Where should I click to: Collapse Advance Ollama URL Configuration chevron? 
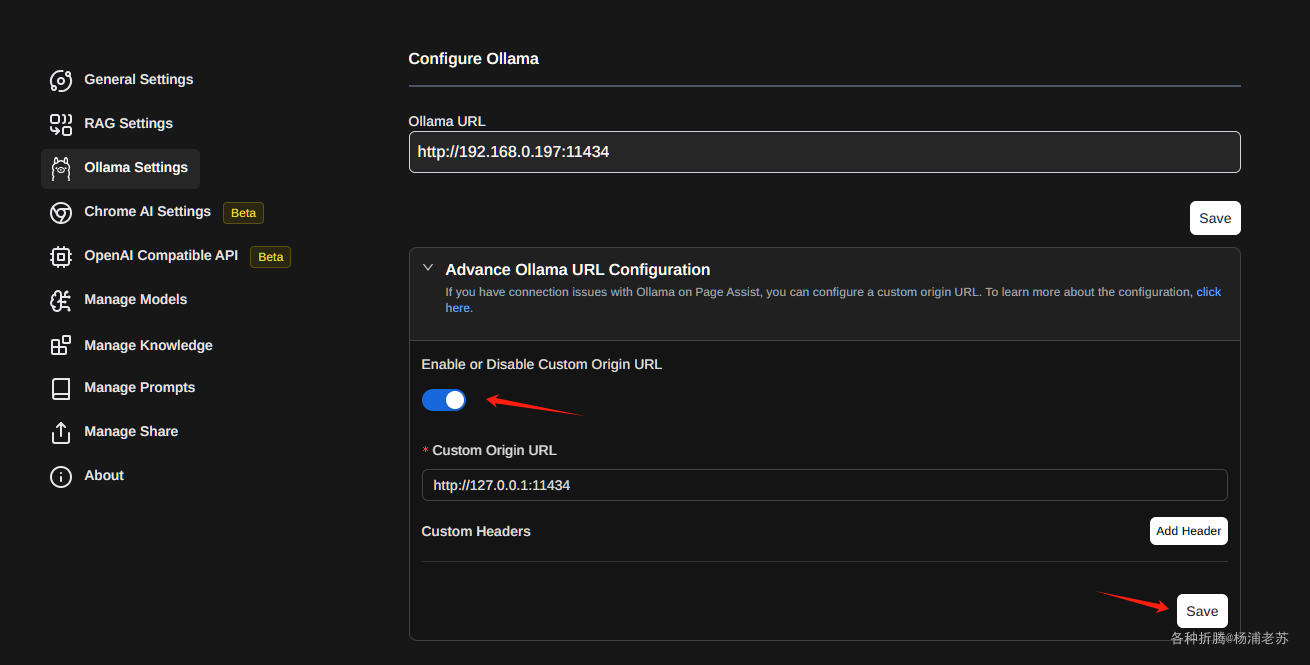point(428,268)
